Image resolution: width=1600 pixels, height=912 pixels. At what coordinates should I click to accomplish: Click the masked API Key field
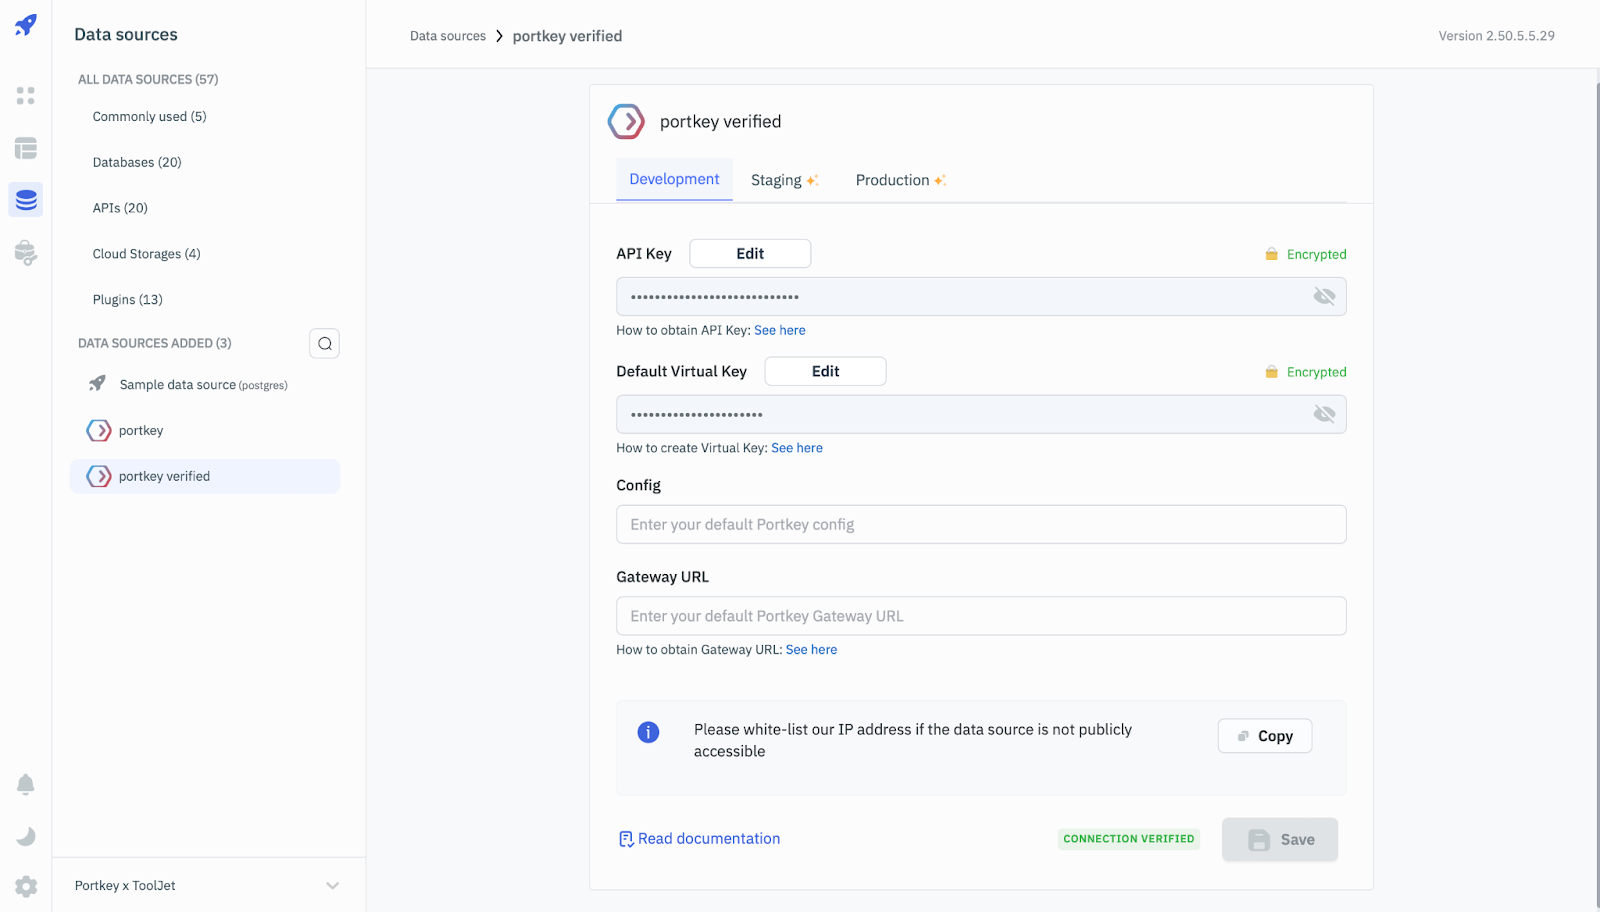[981, 297]
